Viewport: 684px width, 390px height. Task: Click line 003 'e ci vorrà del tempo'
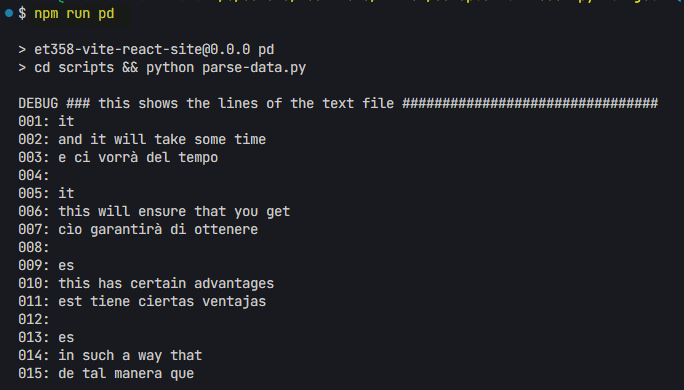click(138, 157)
